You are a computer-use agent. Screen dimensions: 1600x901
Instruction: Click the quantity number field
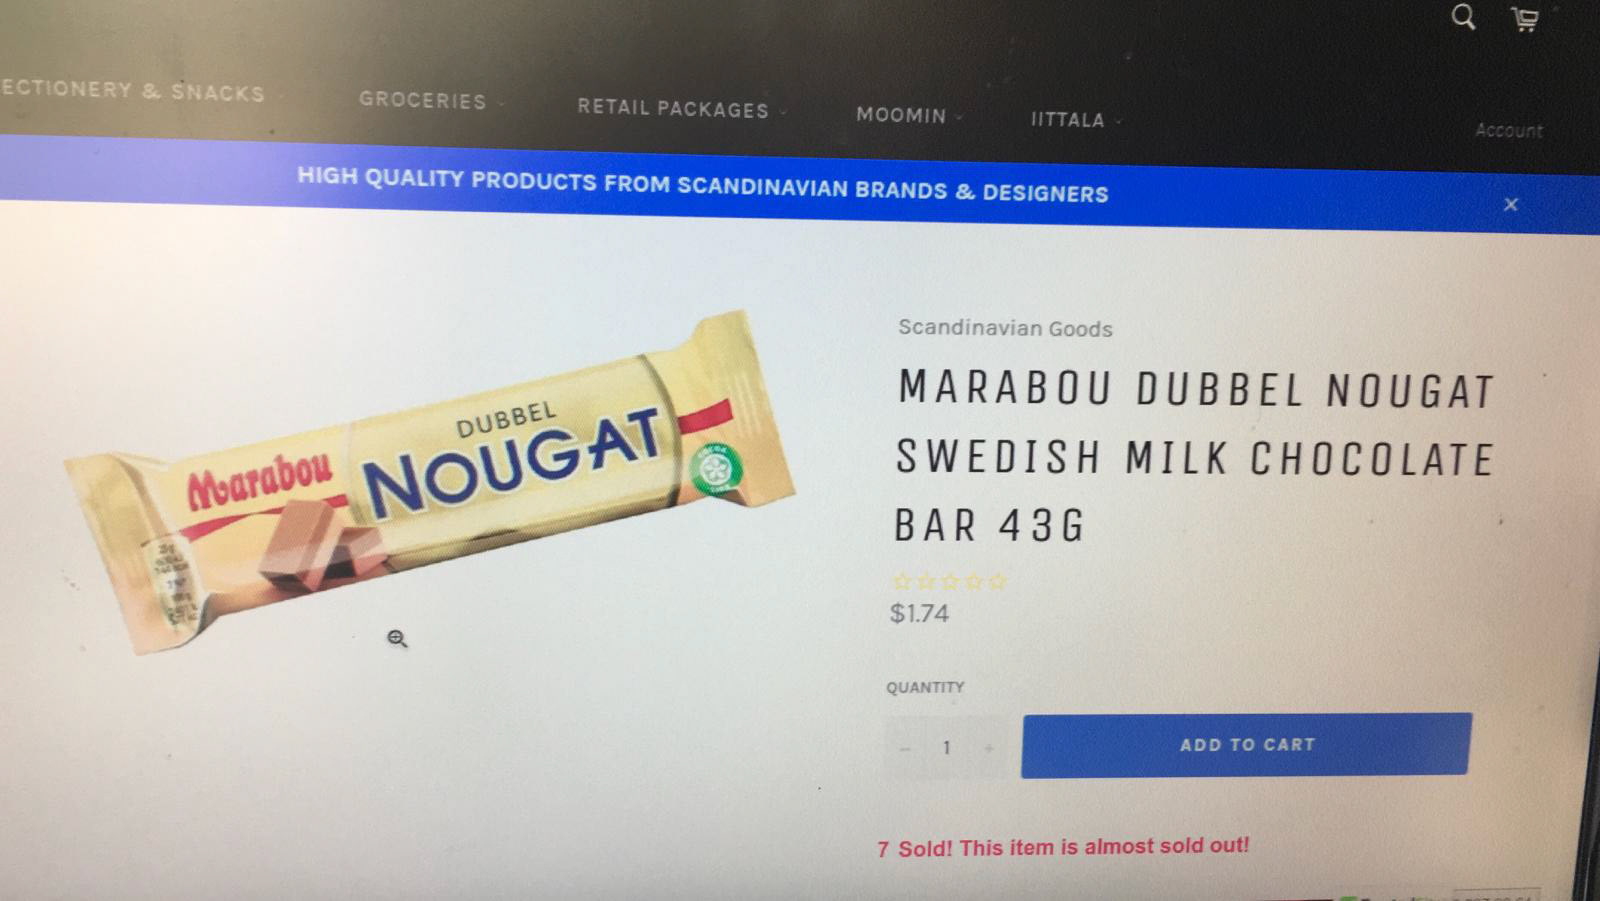(x=946, y=748)
